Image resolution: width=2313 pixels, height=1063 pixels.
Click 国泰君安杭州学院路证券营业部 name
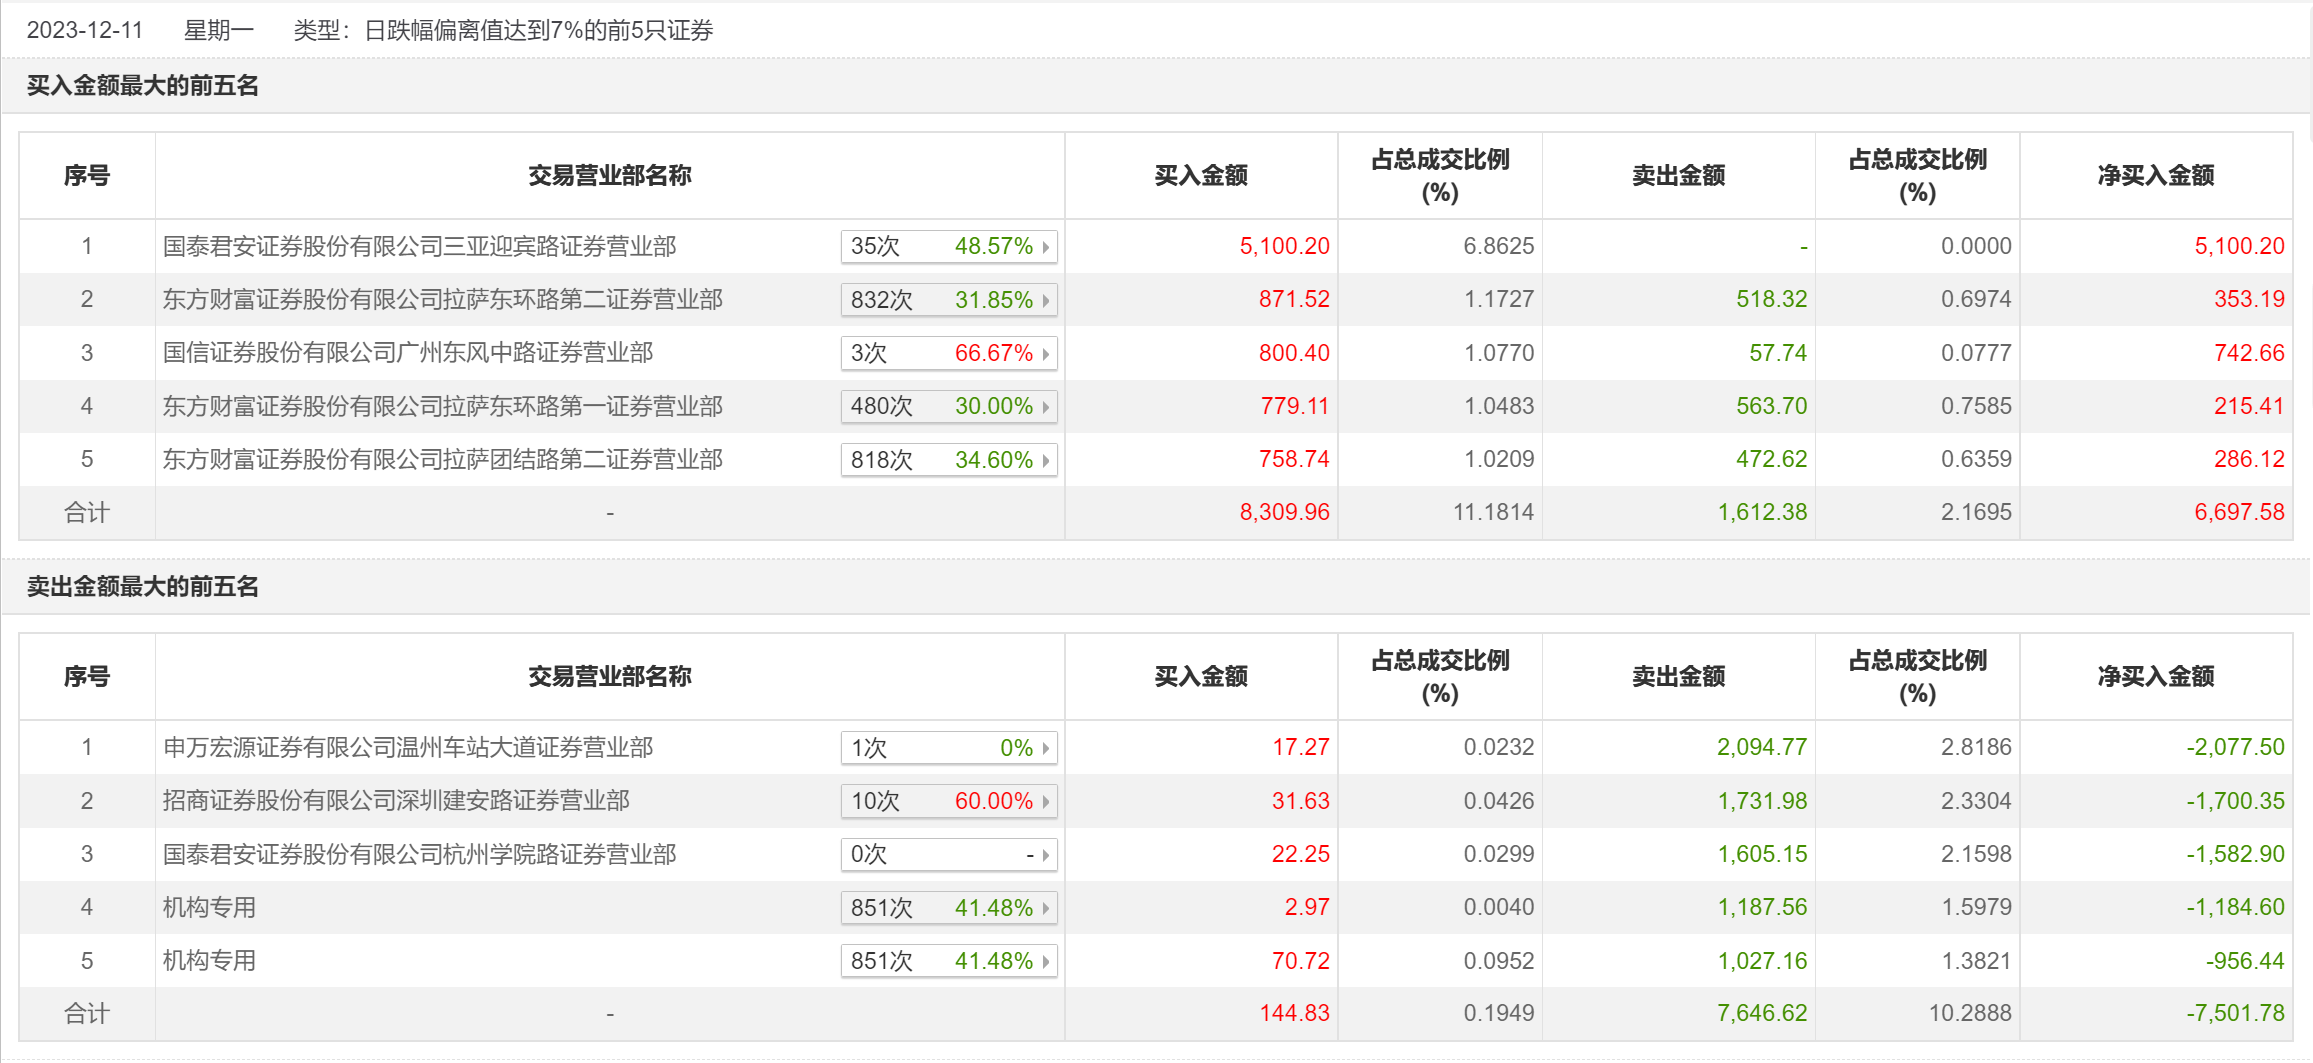(x=419, y=854)
